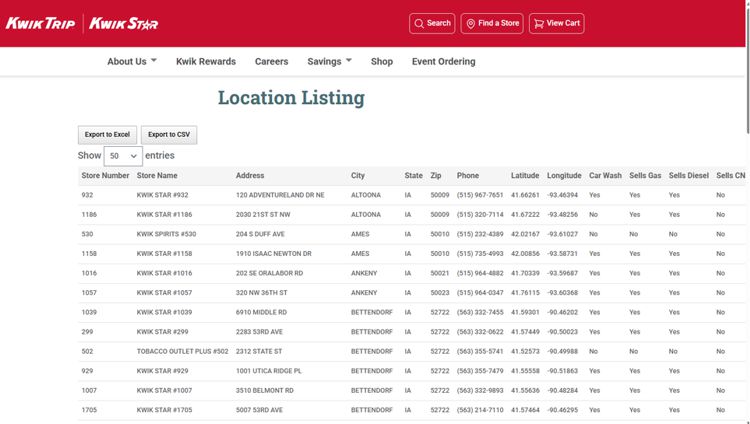This screenshot has height=424, width=750.
Task: Click the Export to Excel button
Action: click(107, 134)
